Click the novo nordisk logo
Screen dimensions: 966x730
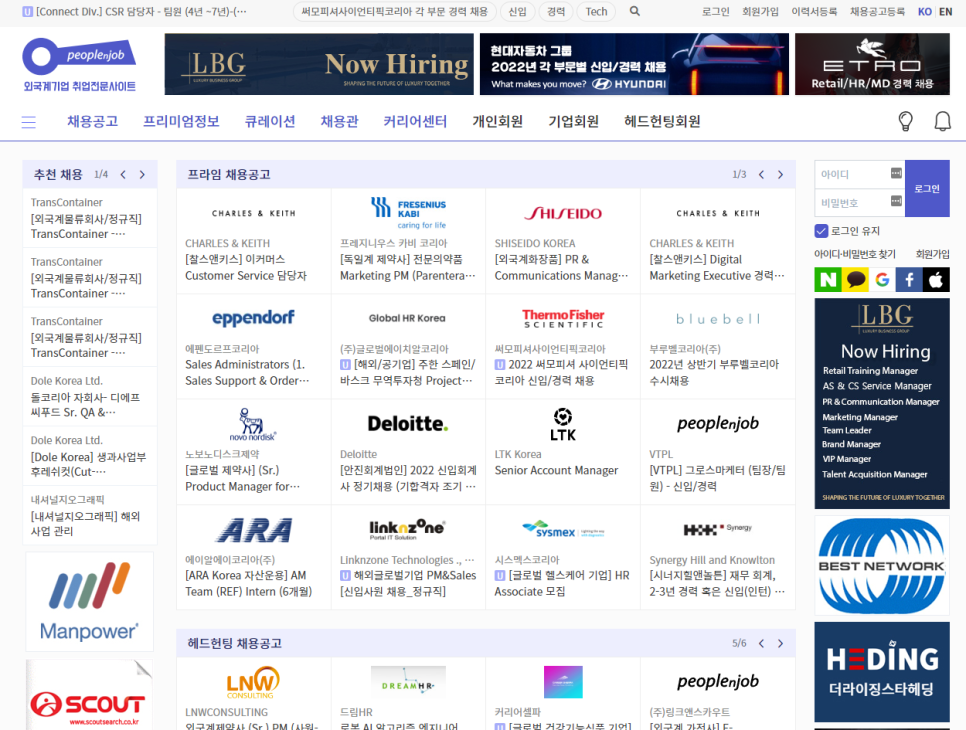tap(253, 424)
